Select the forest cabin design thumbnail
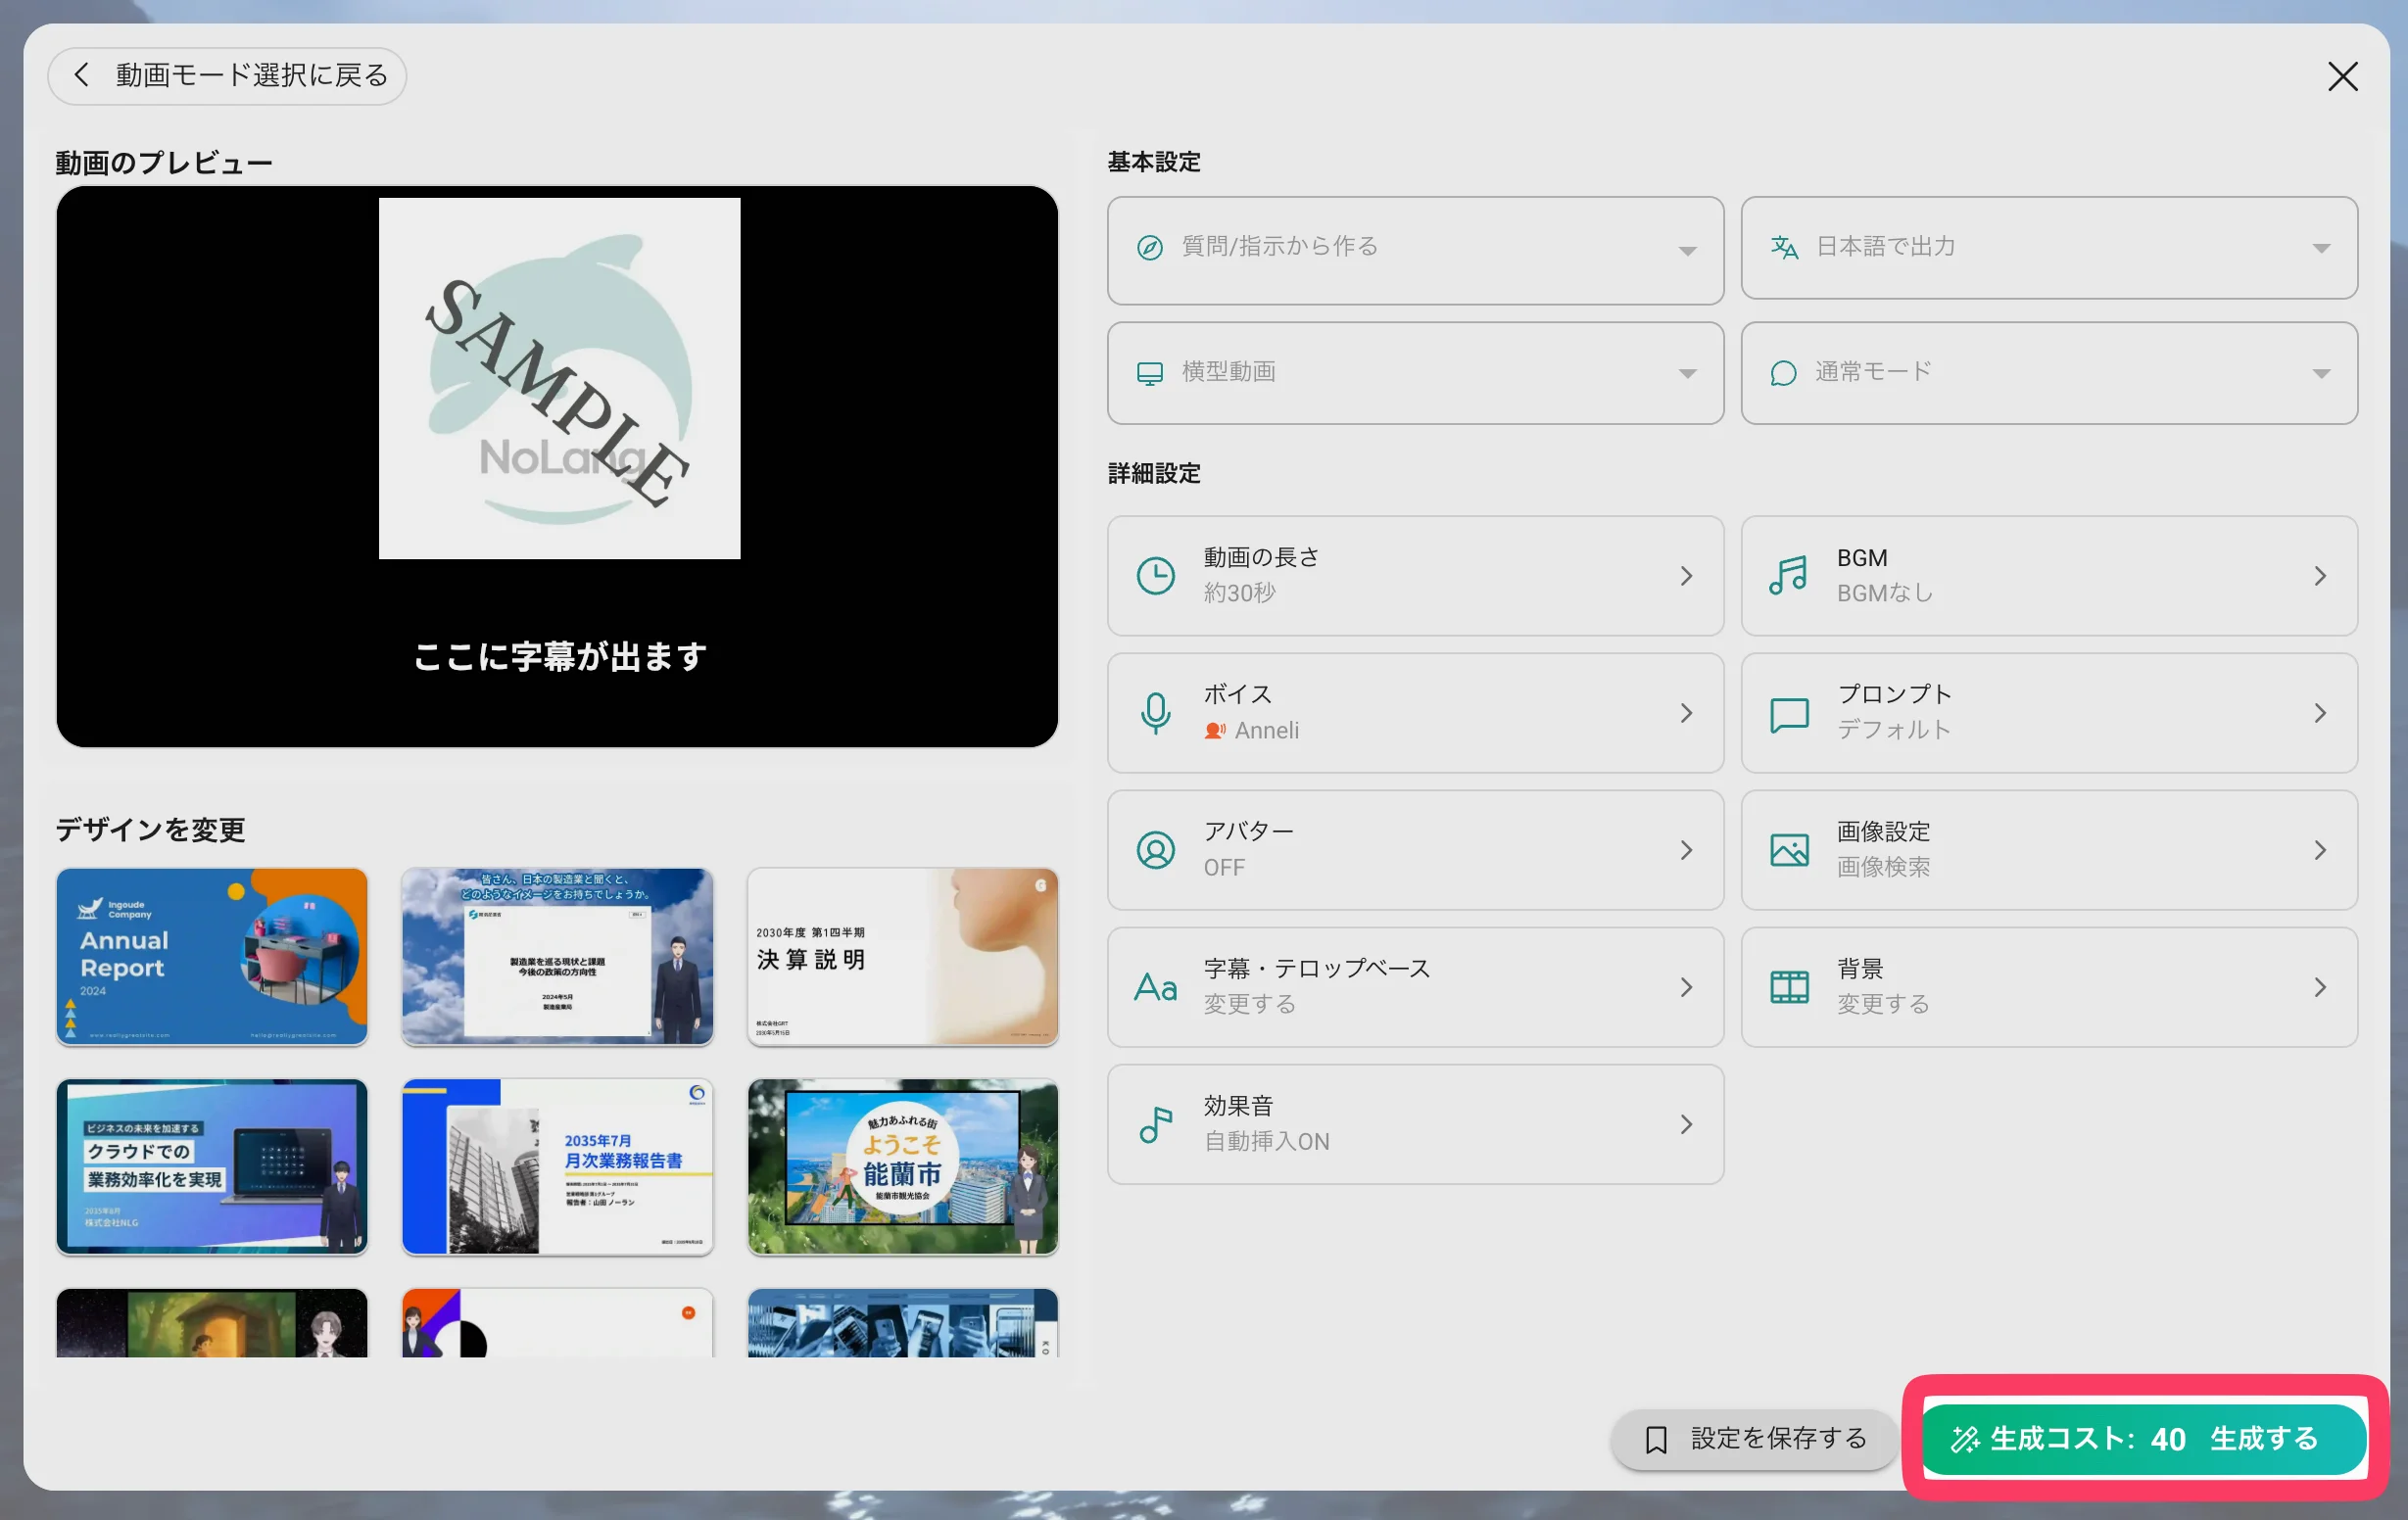 pyautogui.click(x=212, y=1322)
